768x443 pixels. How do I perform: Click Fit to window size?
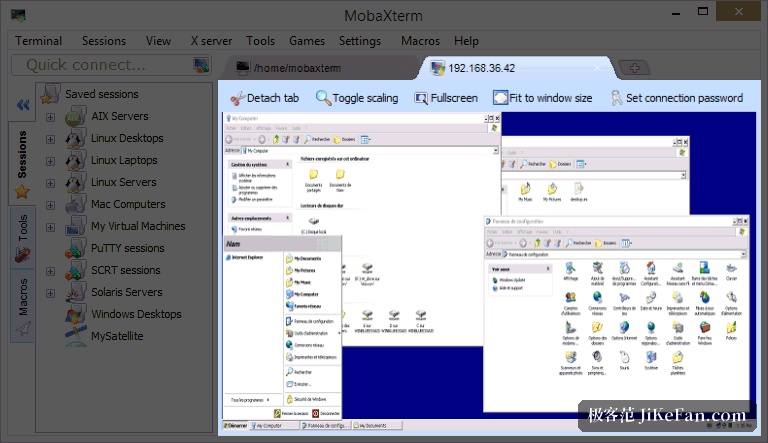point(543,98)
